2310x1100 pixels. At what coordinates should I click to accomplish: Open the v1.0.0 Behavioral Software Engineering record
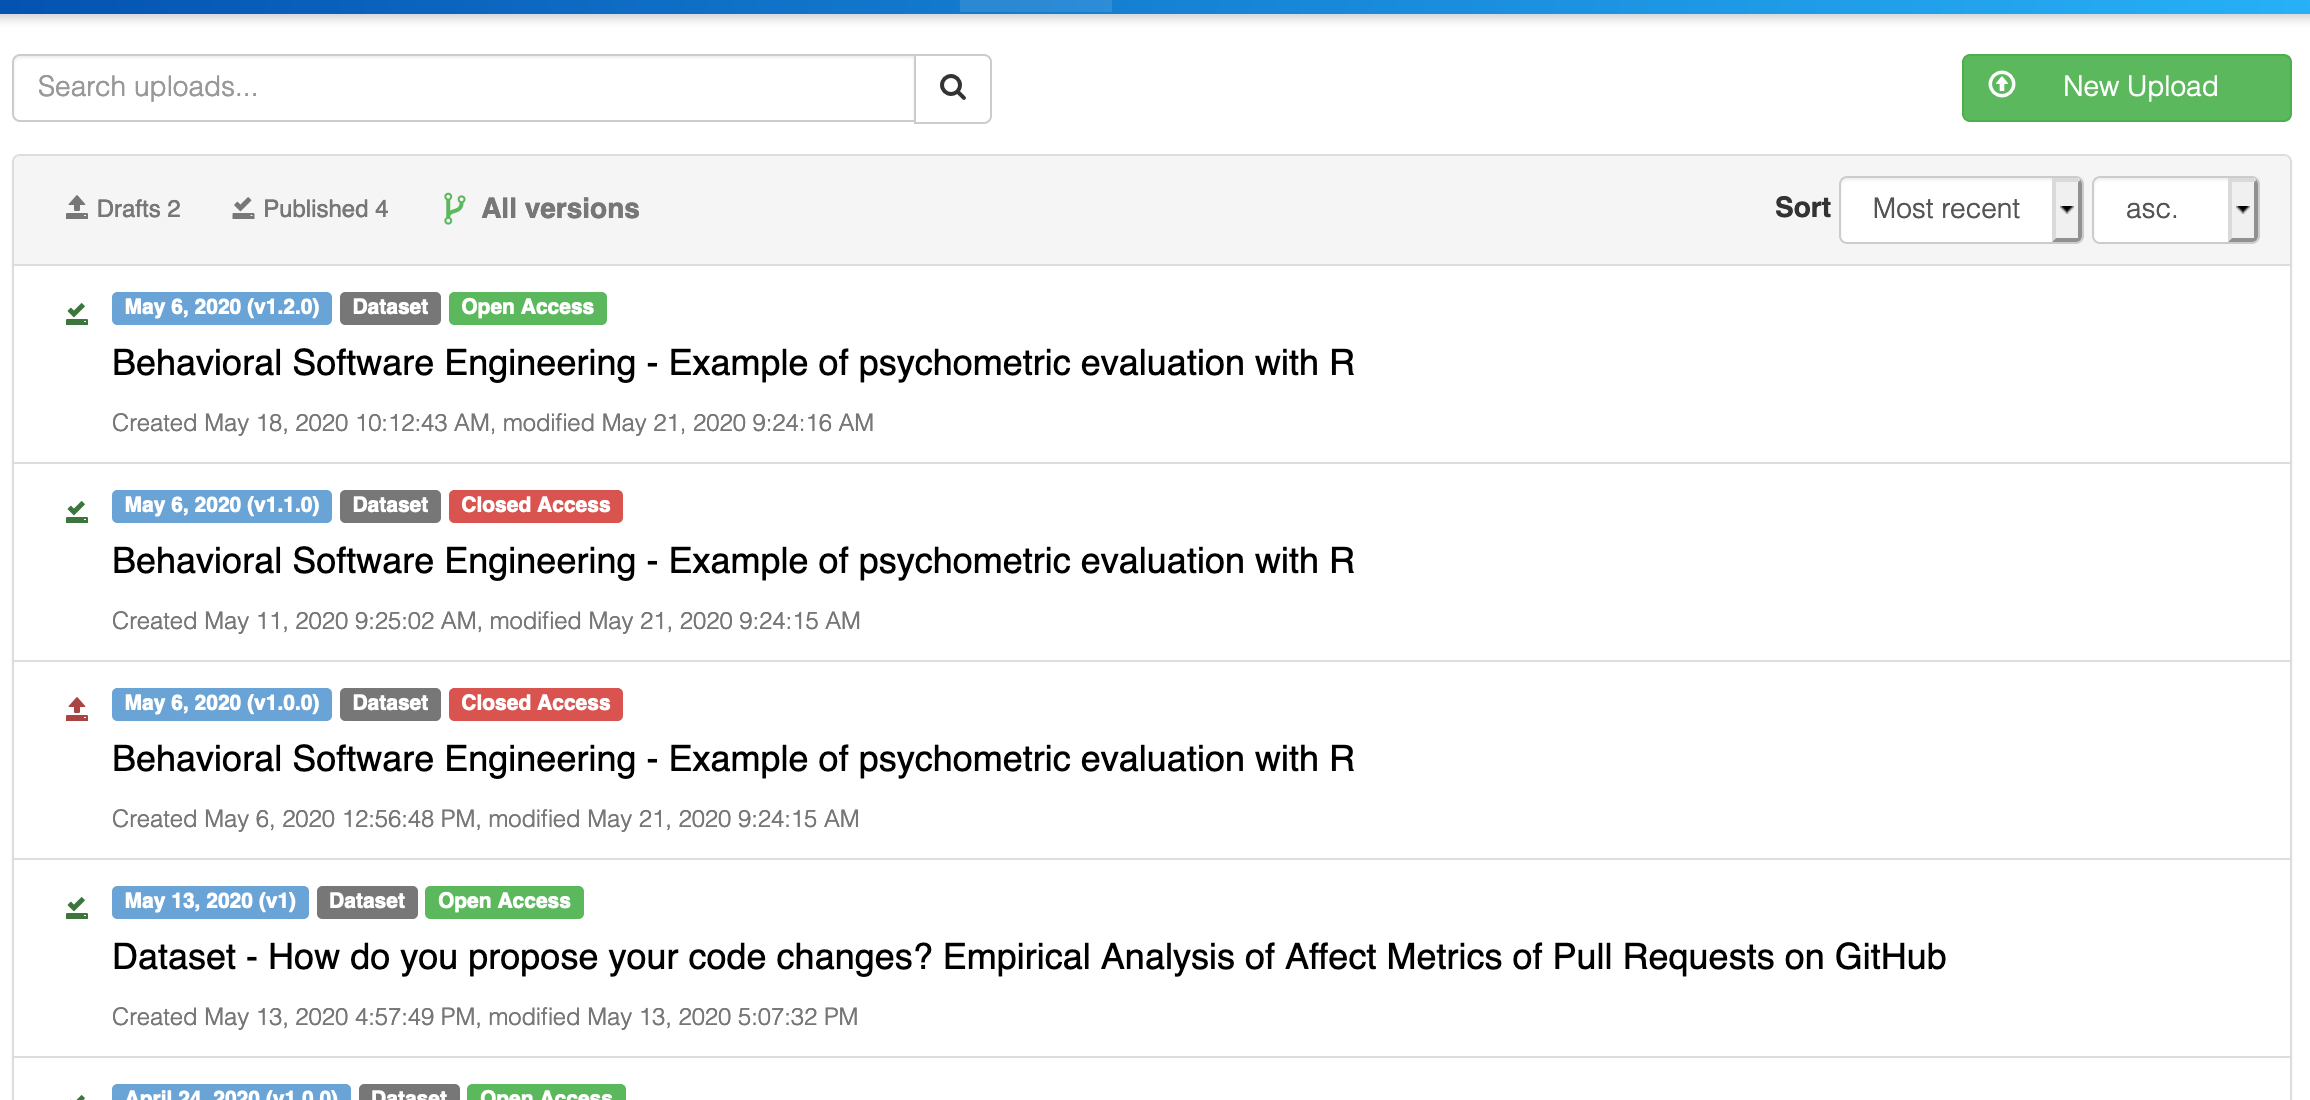click(733, 759)
